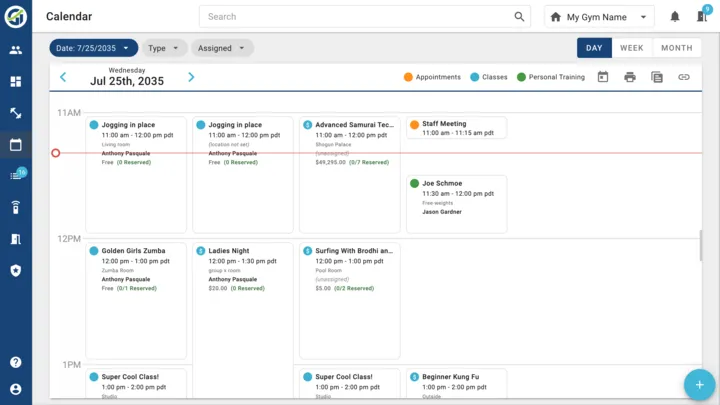Open the Staff Meeting appointment
Image resolution: width=720 pixels, height=405 pixels.
[x=456, y=127]
